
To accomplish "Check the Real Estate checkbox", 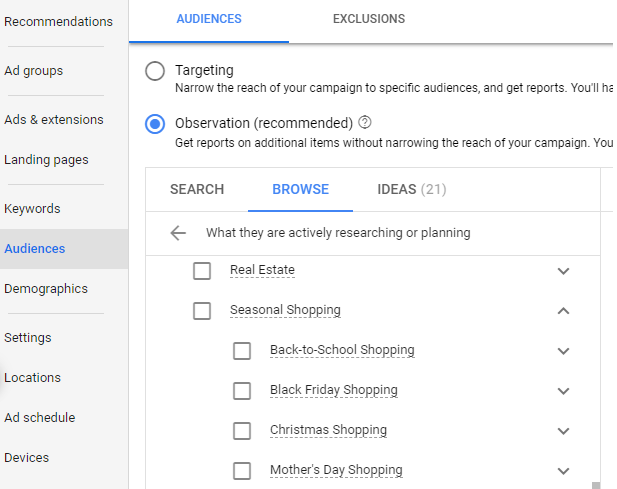I will pos(202,271).
